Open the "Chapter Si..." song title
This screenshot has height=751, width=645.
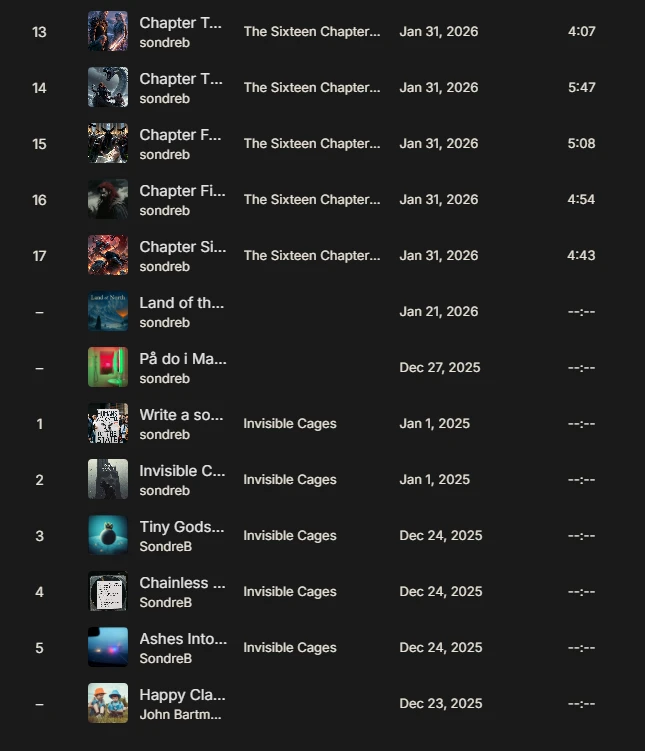click(x=182, y=246)
